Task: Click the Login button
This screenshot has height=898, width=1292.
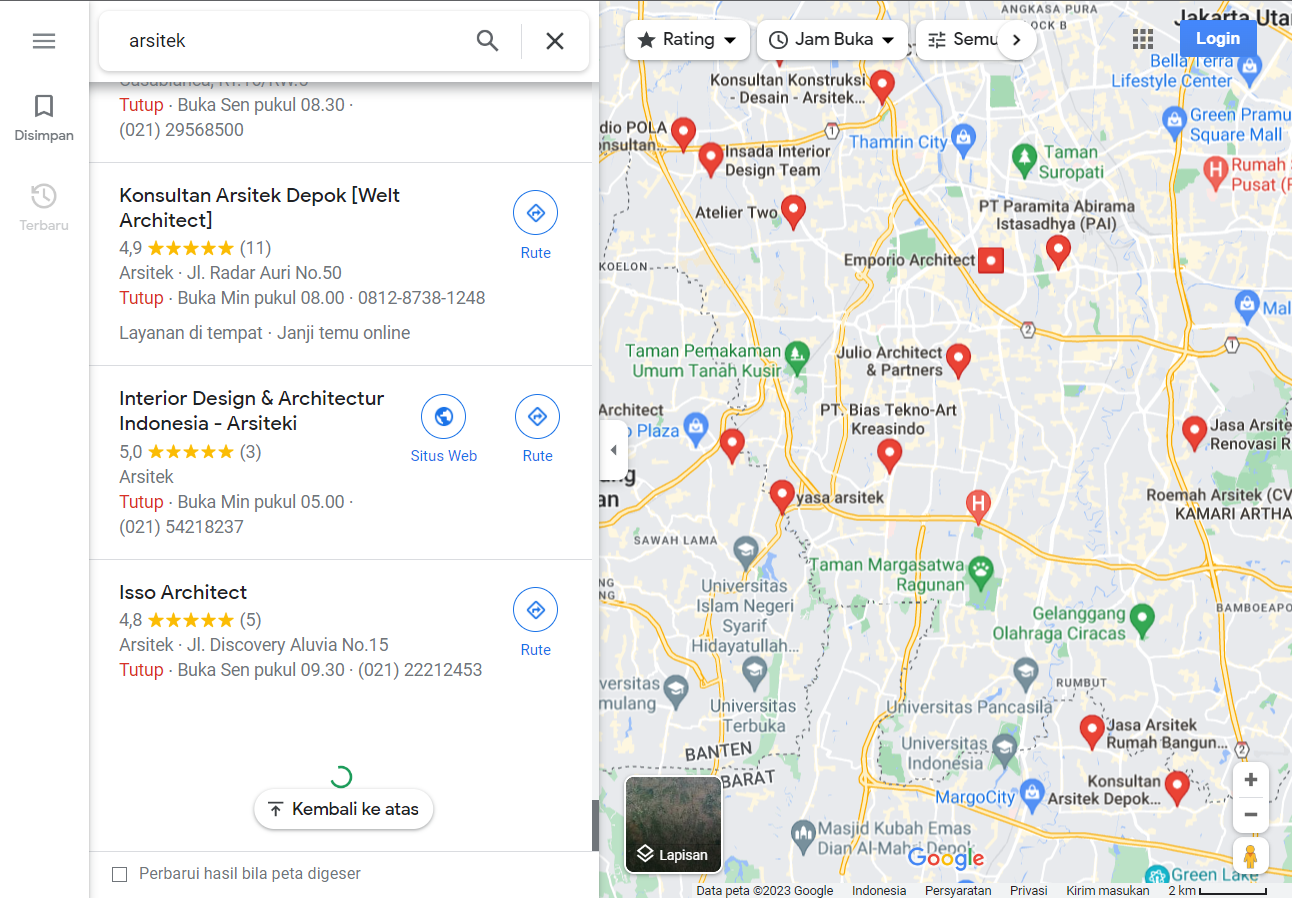Action: pyautogui.click(x=1218, y=39)
